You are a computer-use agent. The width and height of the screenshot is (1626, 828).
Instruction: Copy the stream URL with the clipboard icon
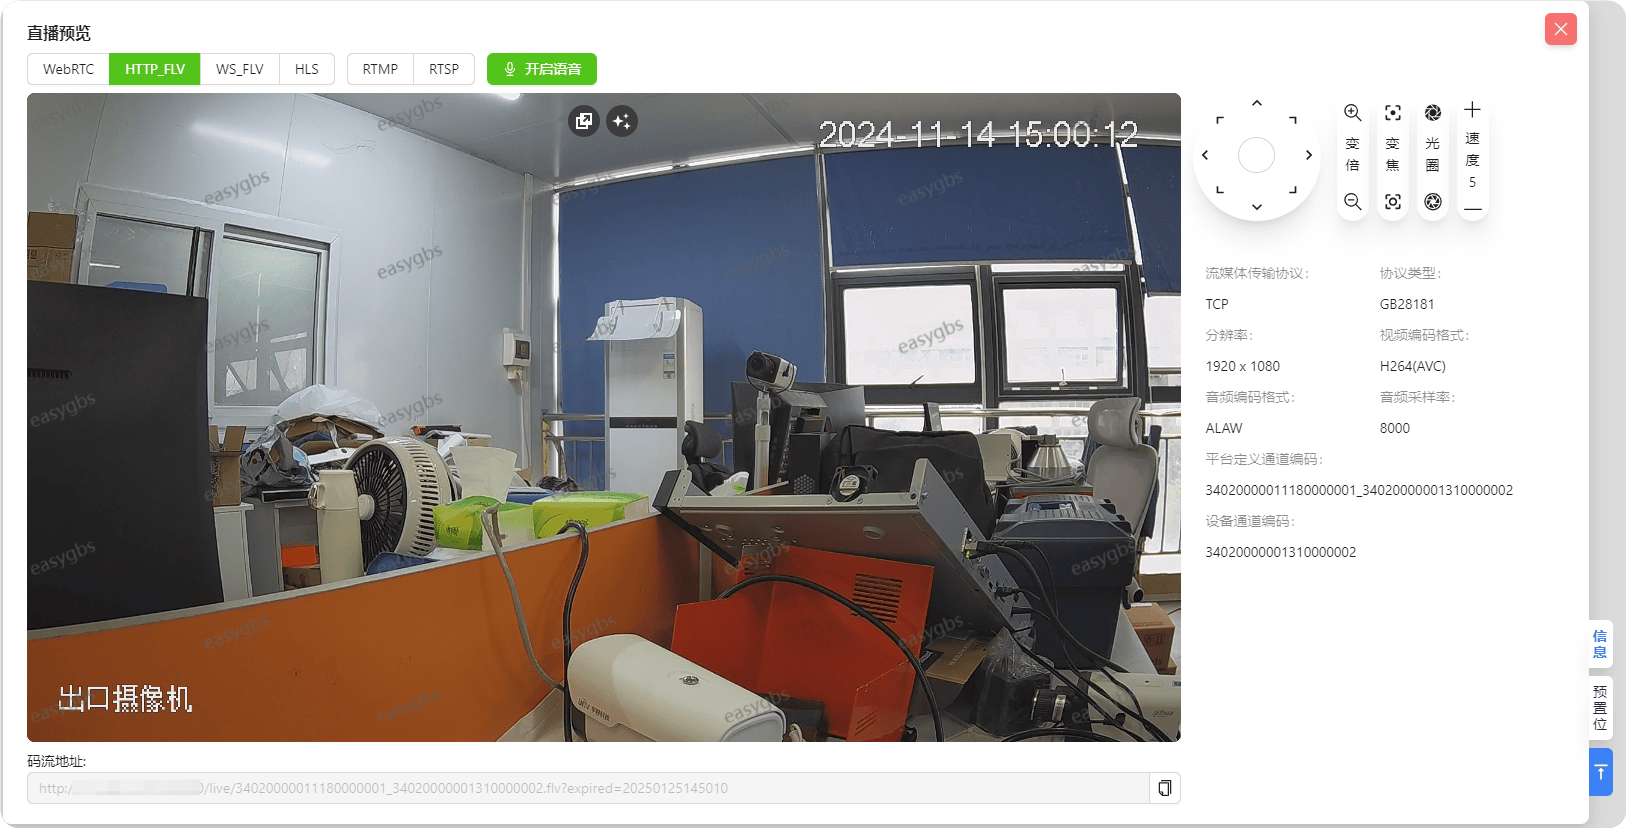[1164, 788]
